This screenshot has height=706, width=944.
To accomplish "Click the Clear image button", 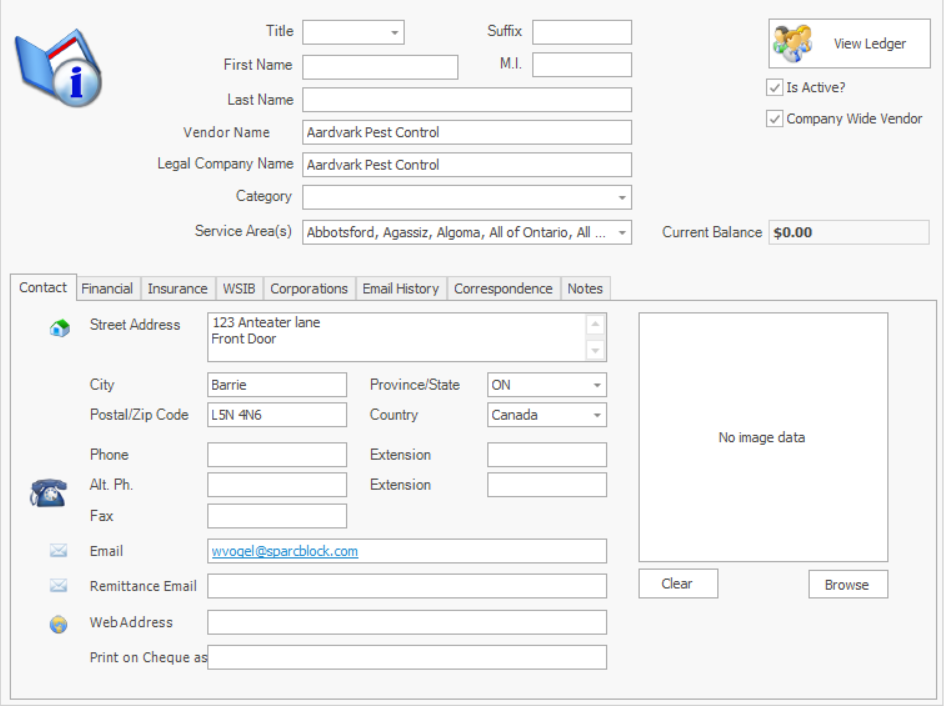I will point(678,583).
